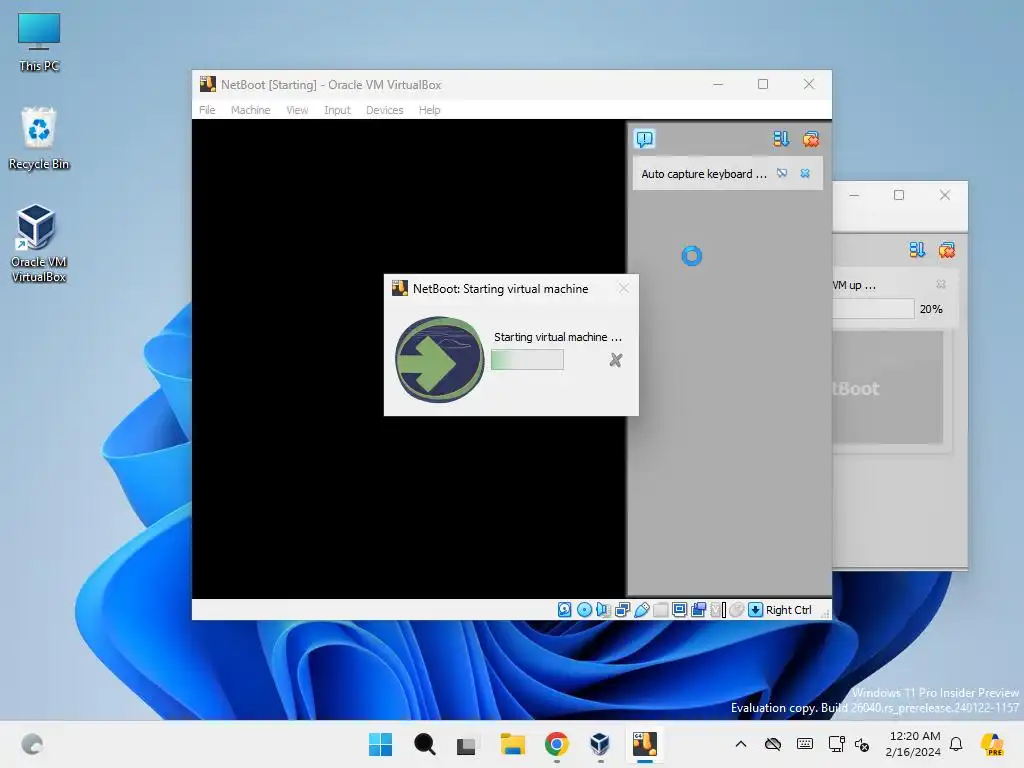1024x768 pixels.
Task: Open the Machine menu
Action: coord(250,110)
